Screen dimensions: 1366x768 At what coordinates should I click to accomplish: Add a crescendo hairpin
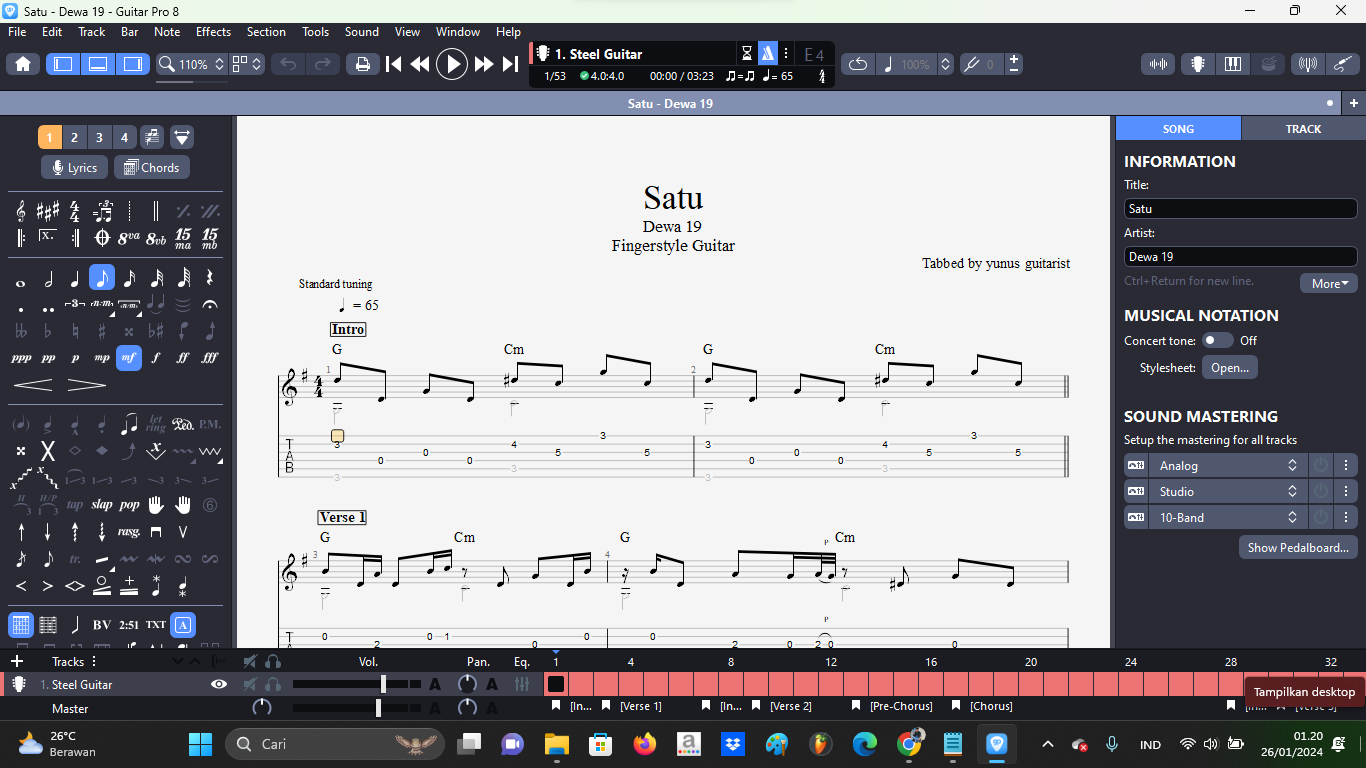[33, 384]
